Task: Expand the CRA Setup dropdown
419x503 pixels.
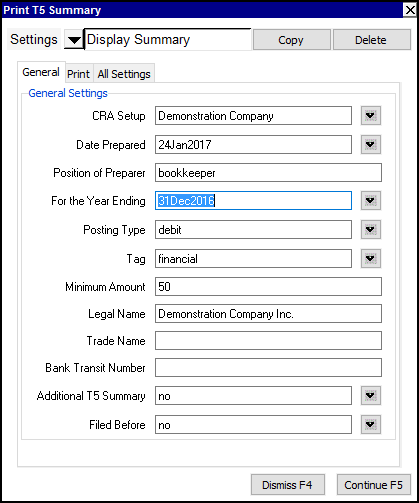Action: point(371,116)
